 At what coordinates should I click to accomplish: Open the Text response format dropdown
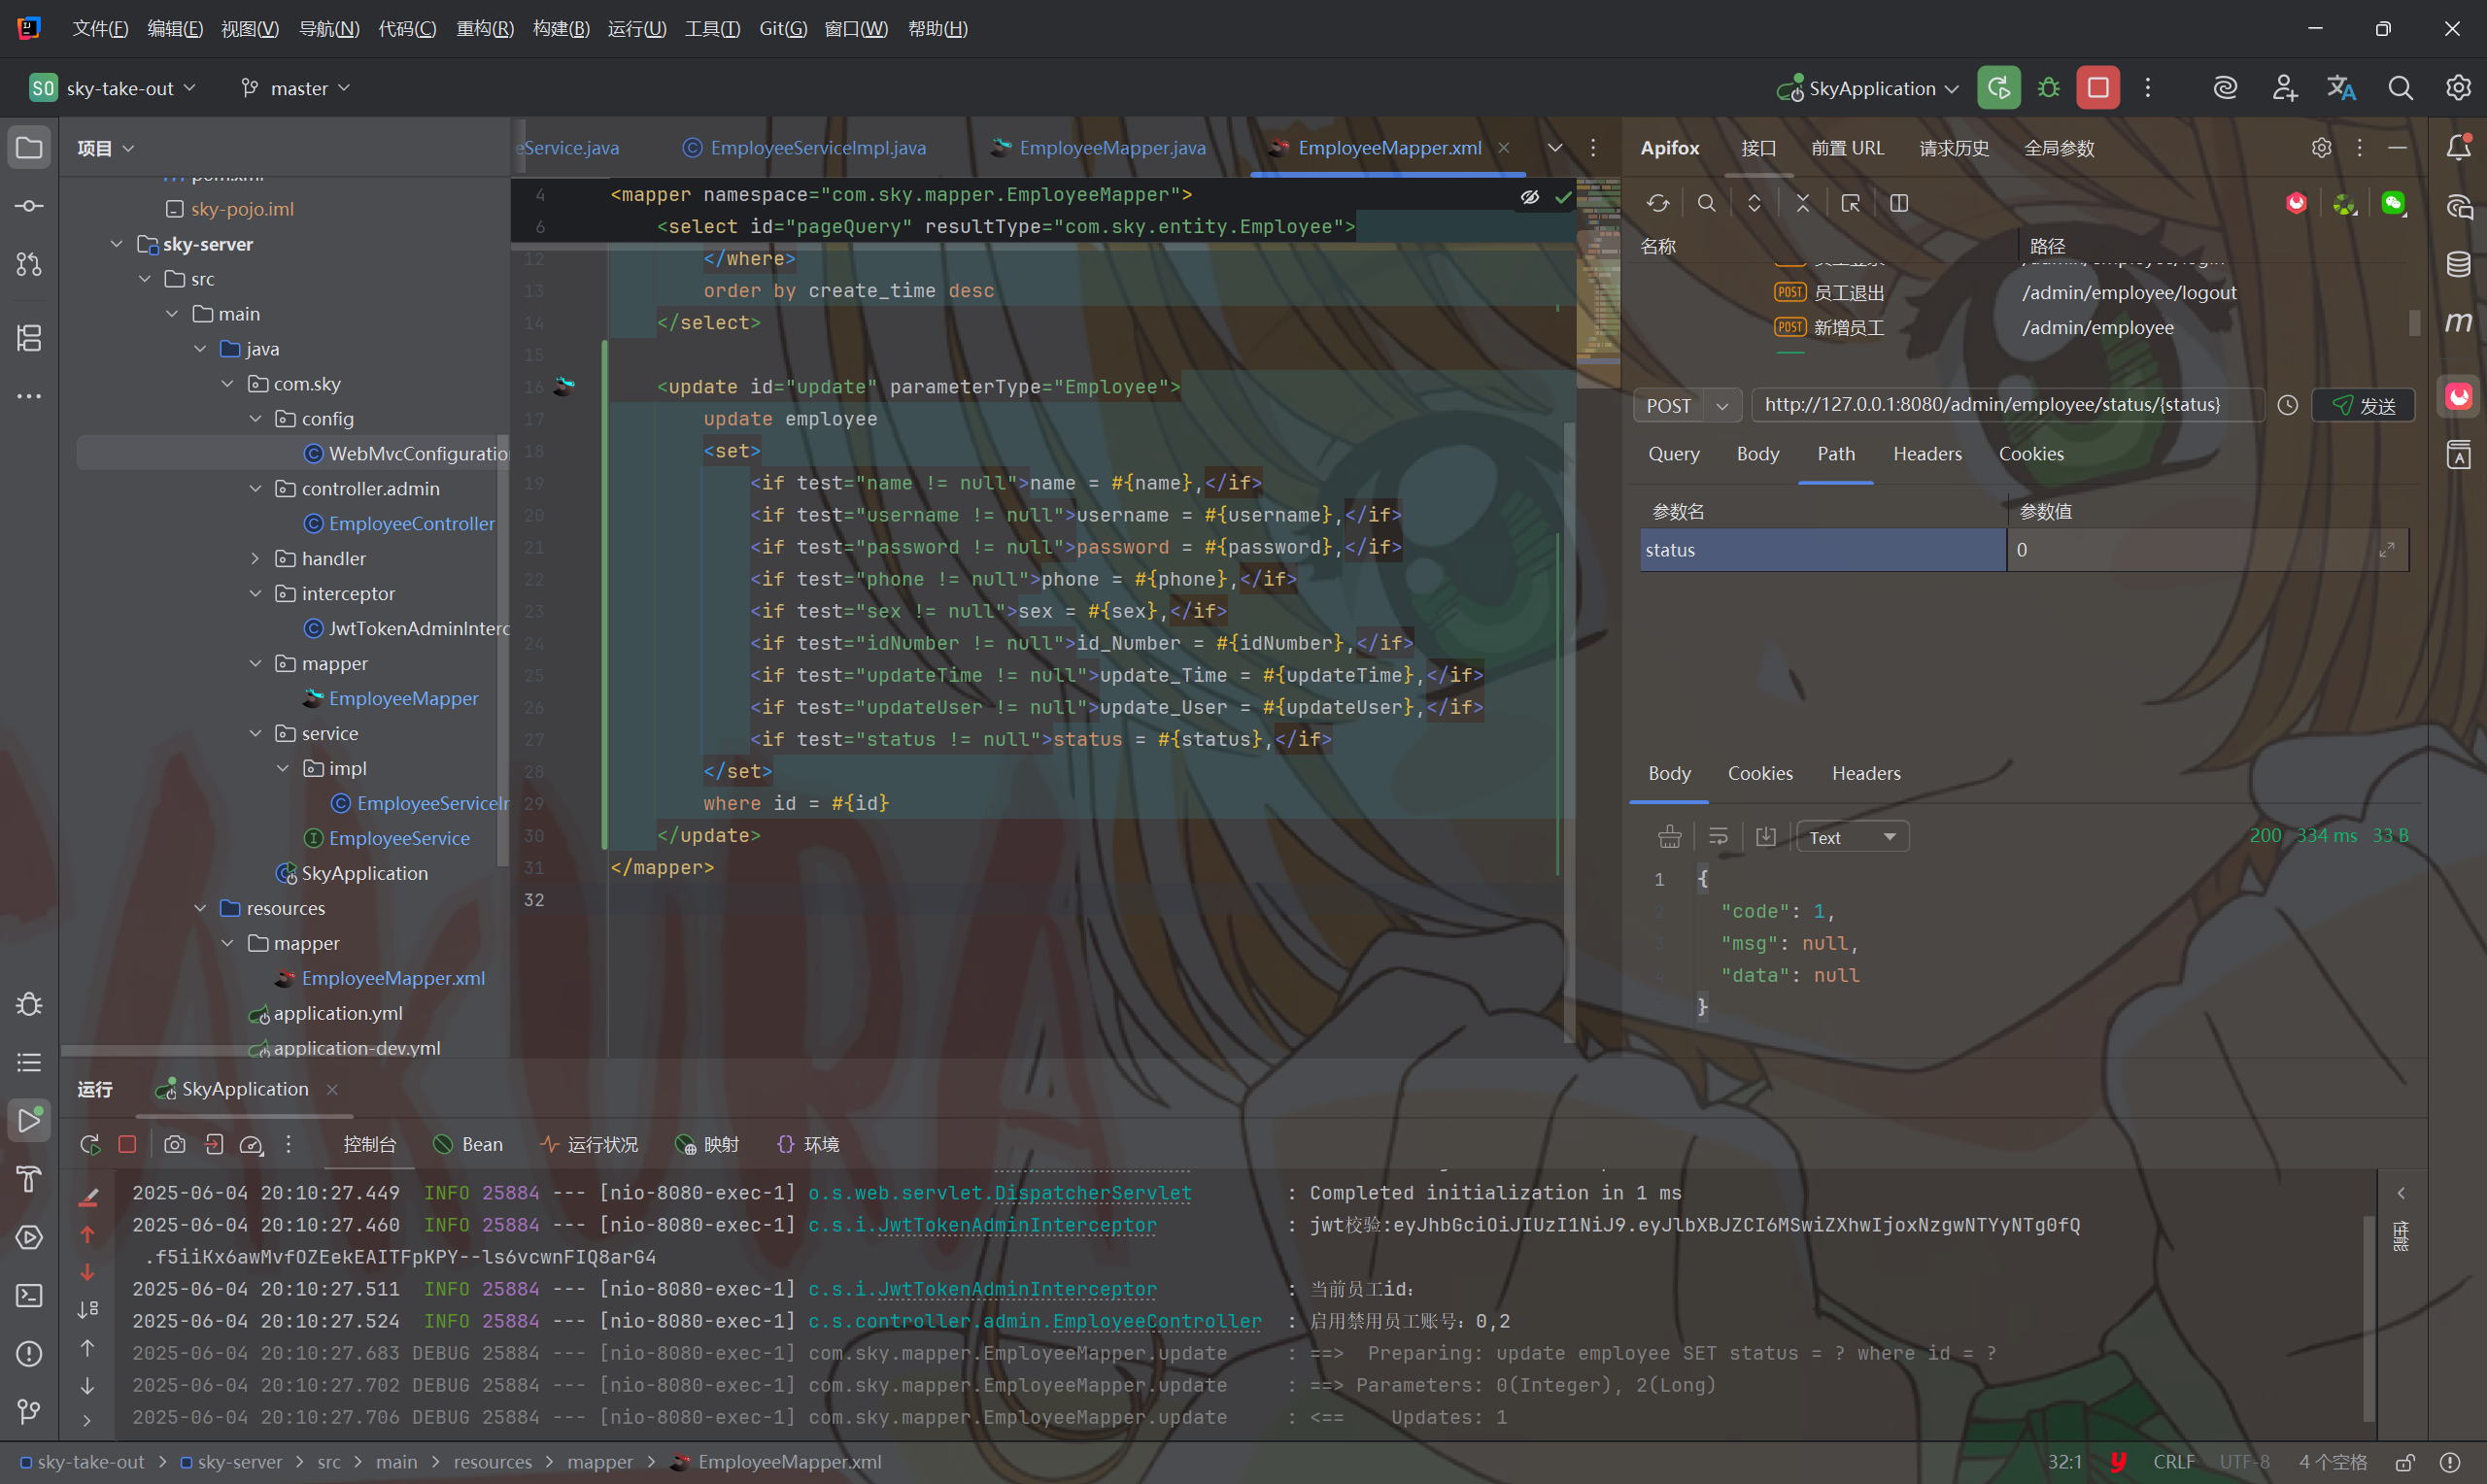point(1852,837)
